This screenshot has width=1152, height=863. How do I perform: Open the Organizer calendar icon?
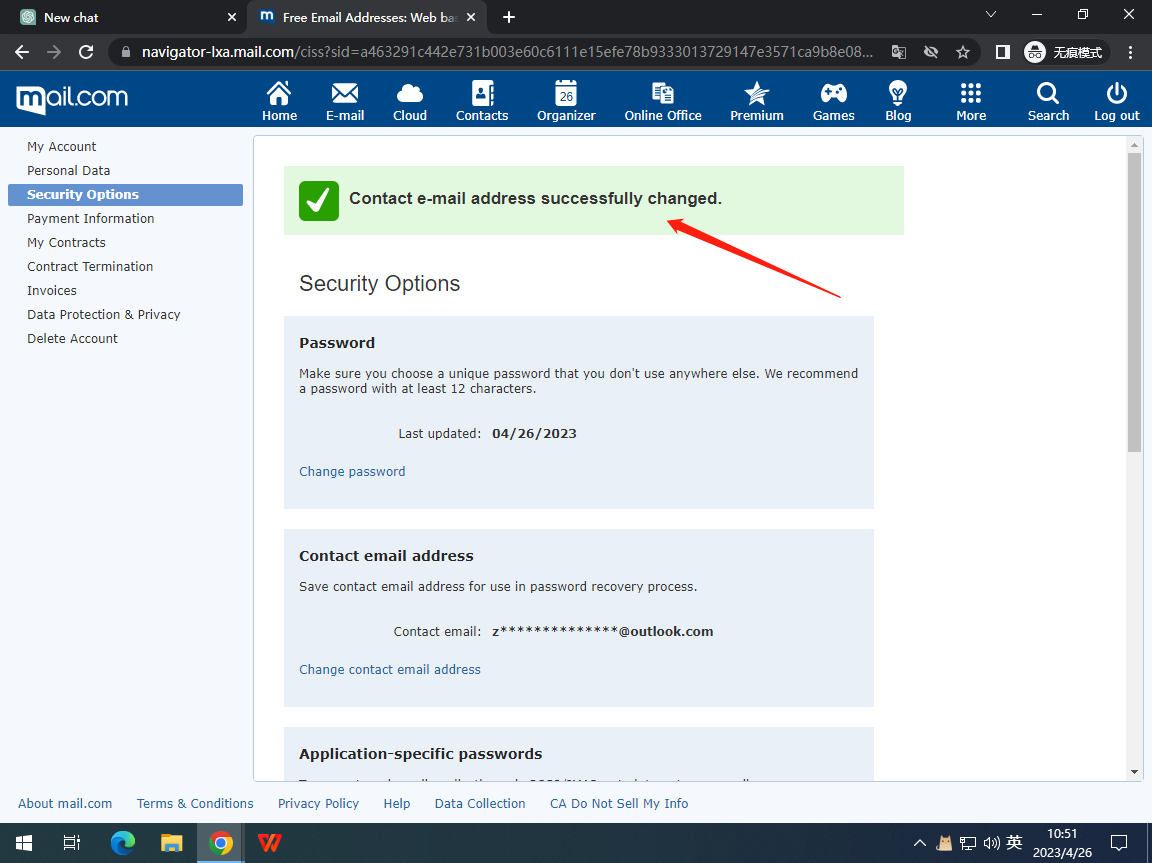[566, 95]
